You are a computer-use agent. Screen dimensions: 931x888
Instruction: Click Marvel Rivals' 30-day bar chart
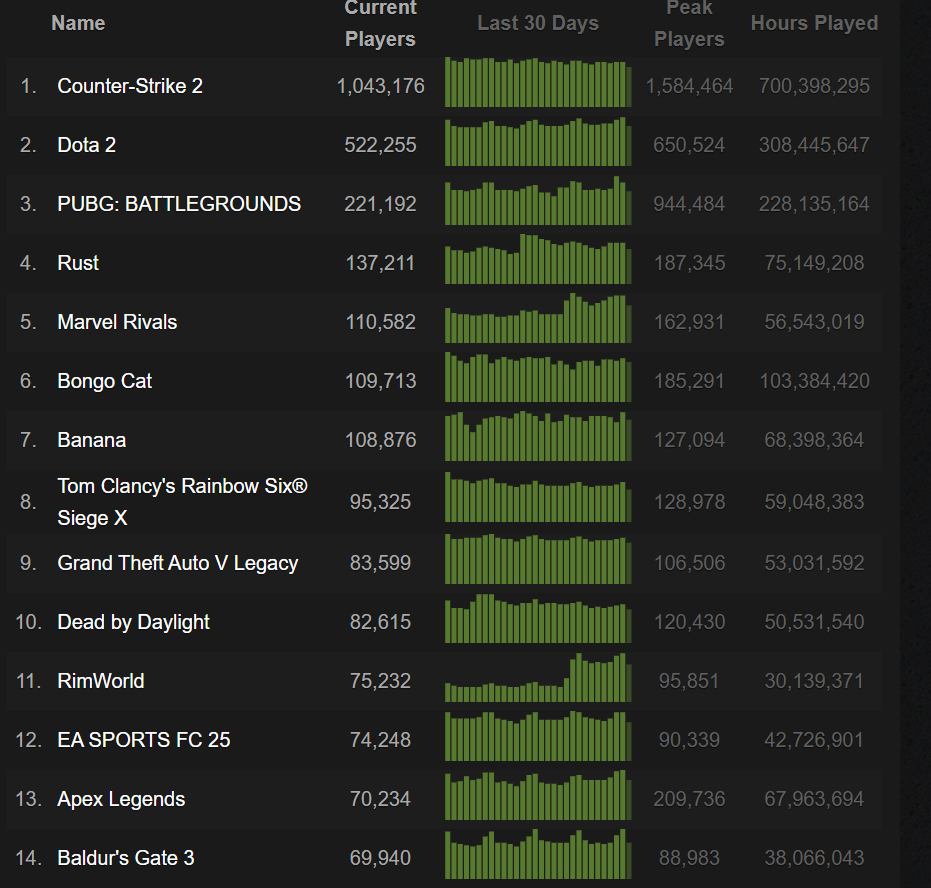(x=538, y=318)
